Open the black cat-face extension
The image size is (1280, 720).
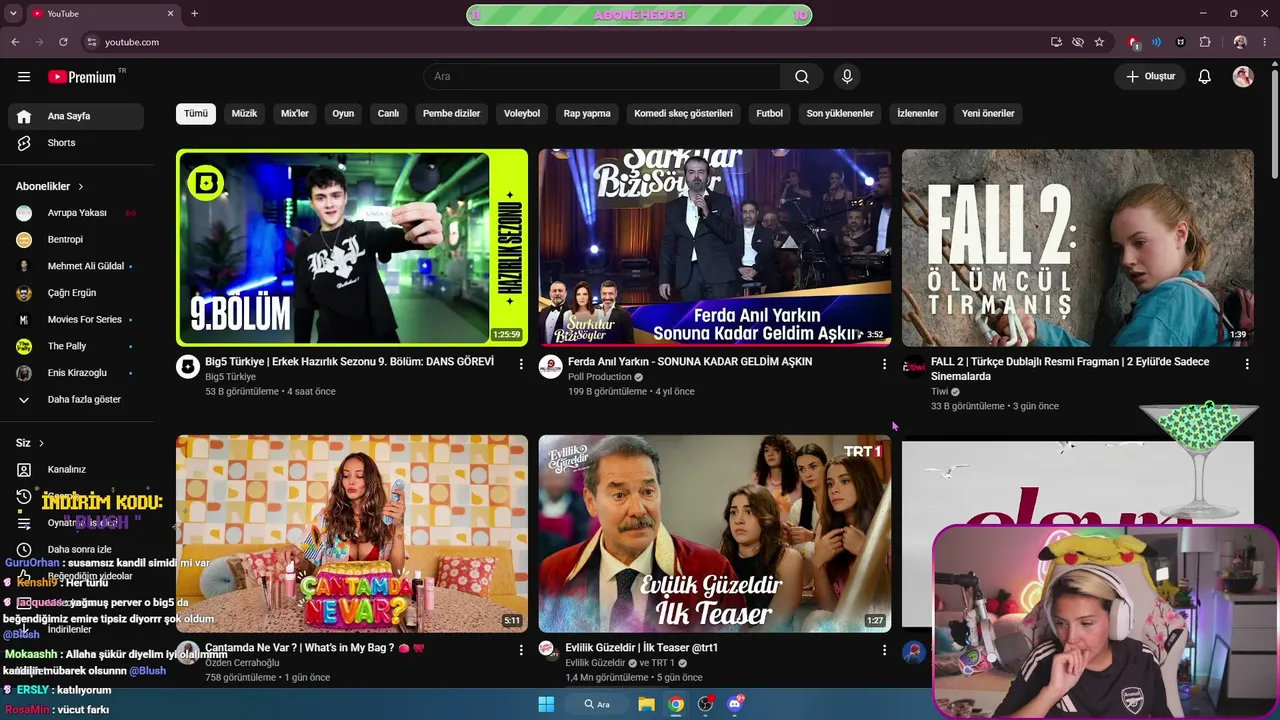point(1181,42)
